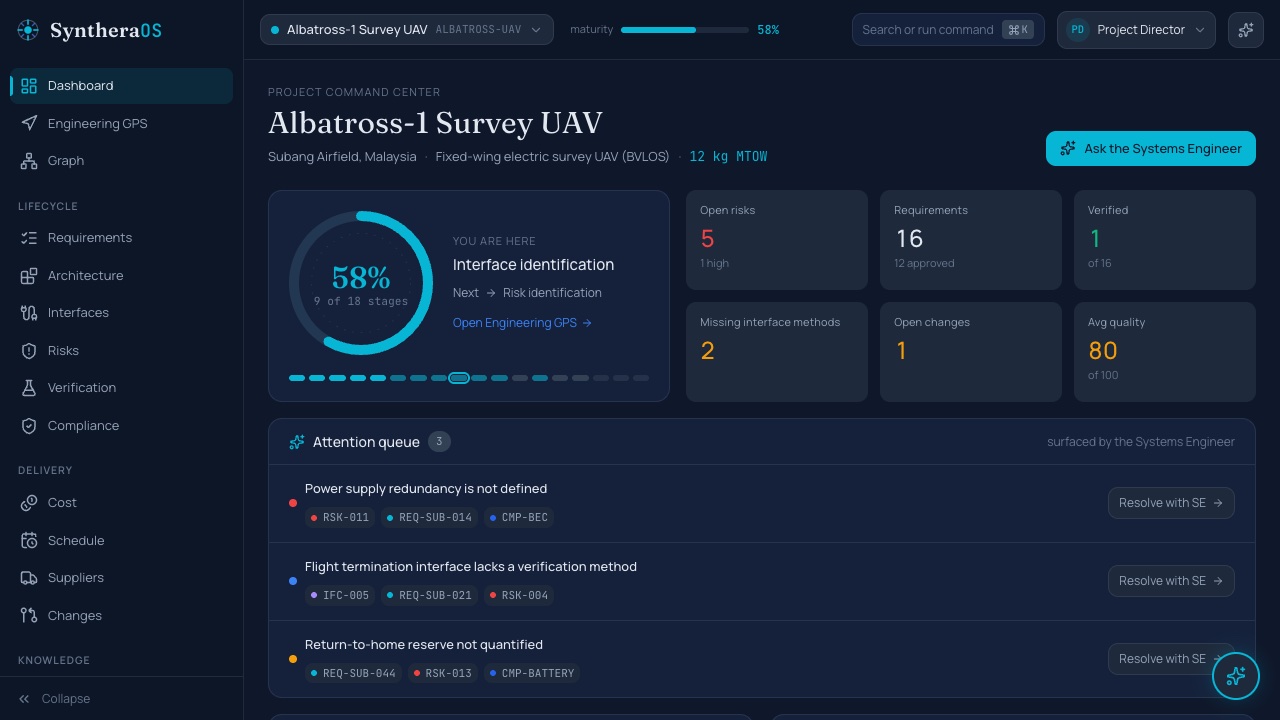
Task: Click the PD avatar badge
Action: [x=1077, y=30]
